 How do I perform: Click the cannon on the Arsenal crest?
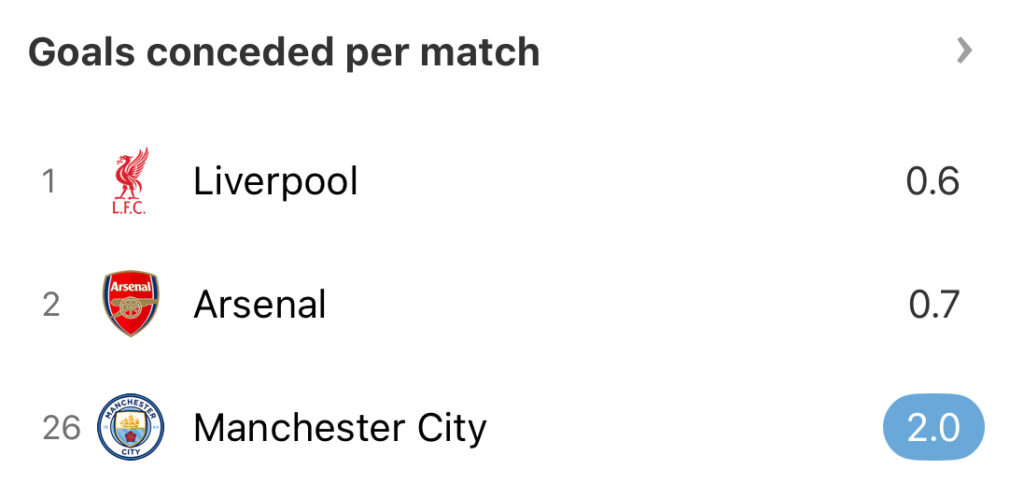(131, 307)
